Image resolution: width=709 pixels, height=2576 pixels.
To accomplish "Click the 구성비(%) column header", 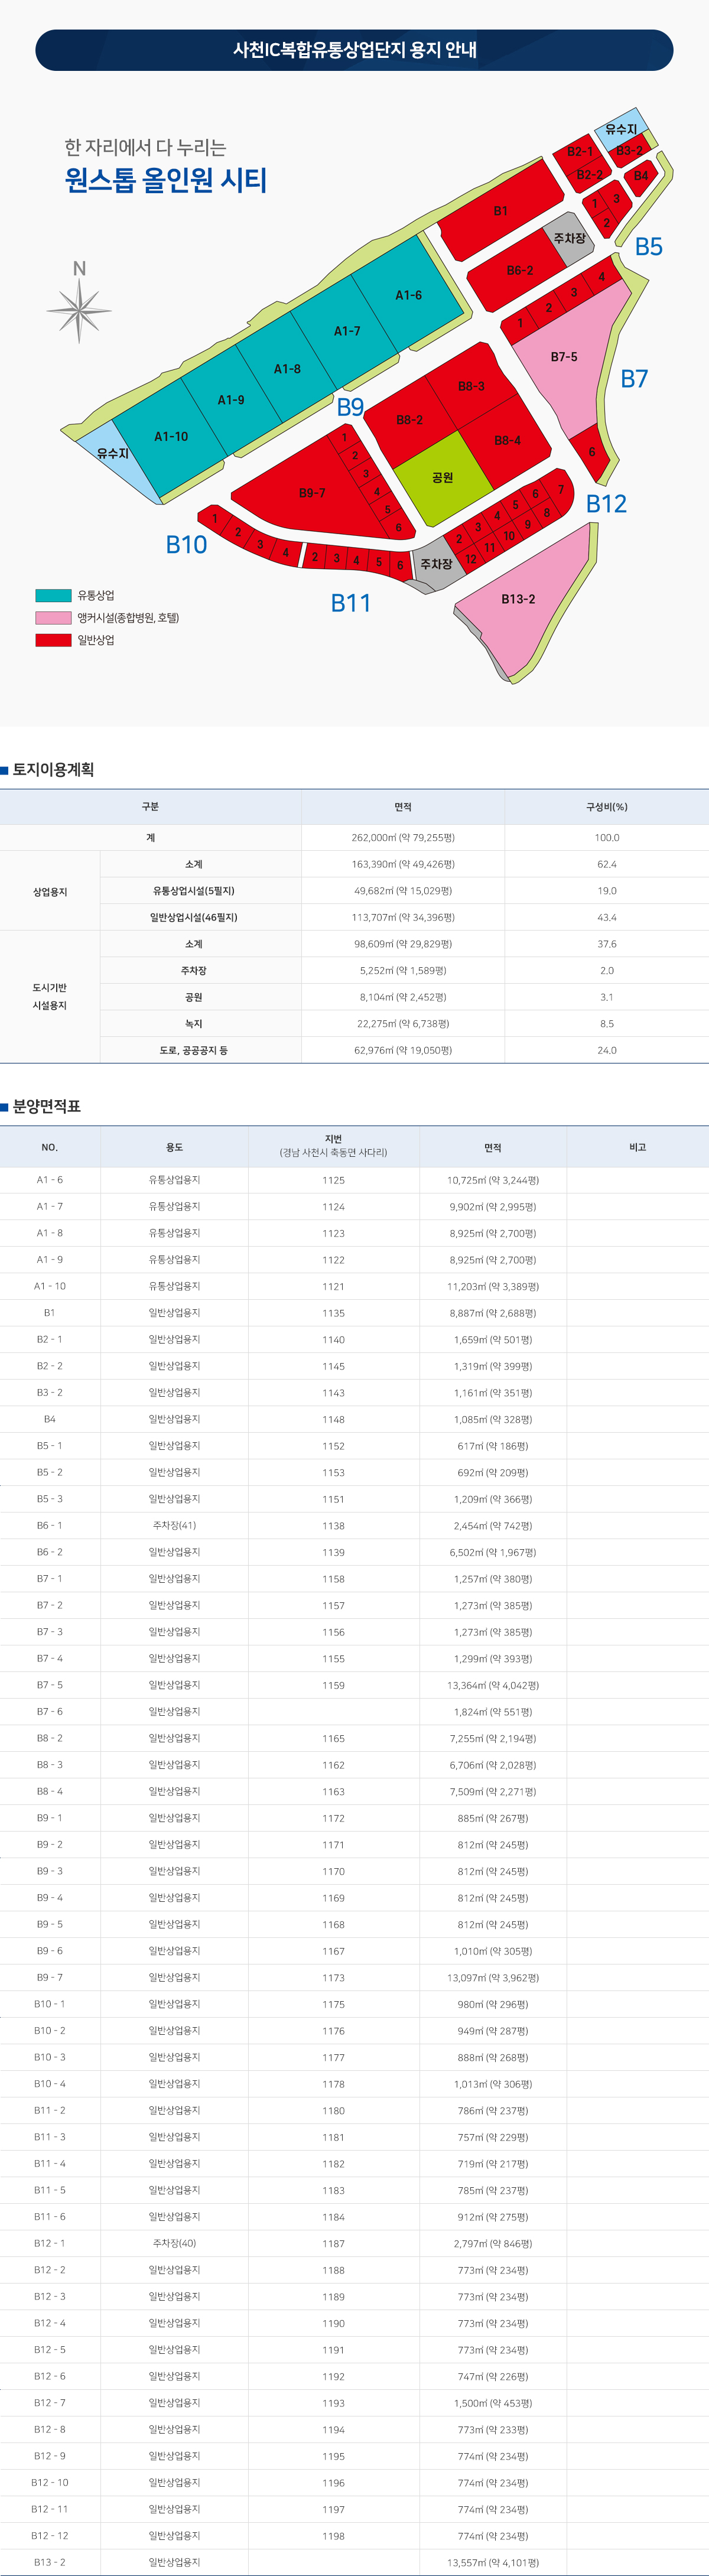I will (x=607, y=807).
